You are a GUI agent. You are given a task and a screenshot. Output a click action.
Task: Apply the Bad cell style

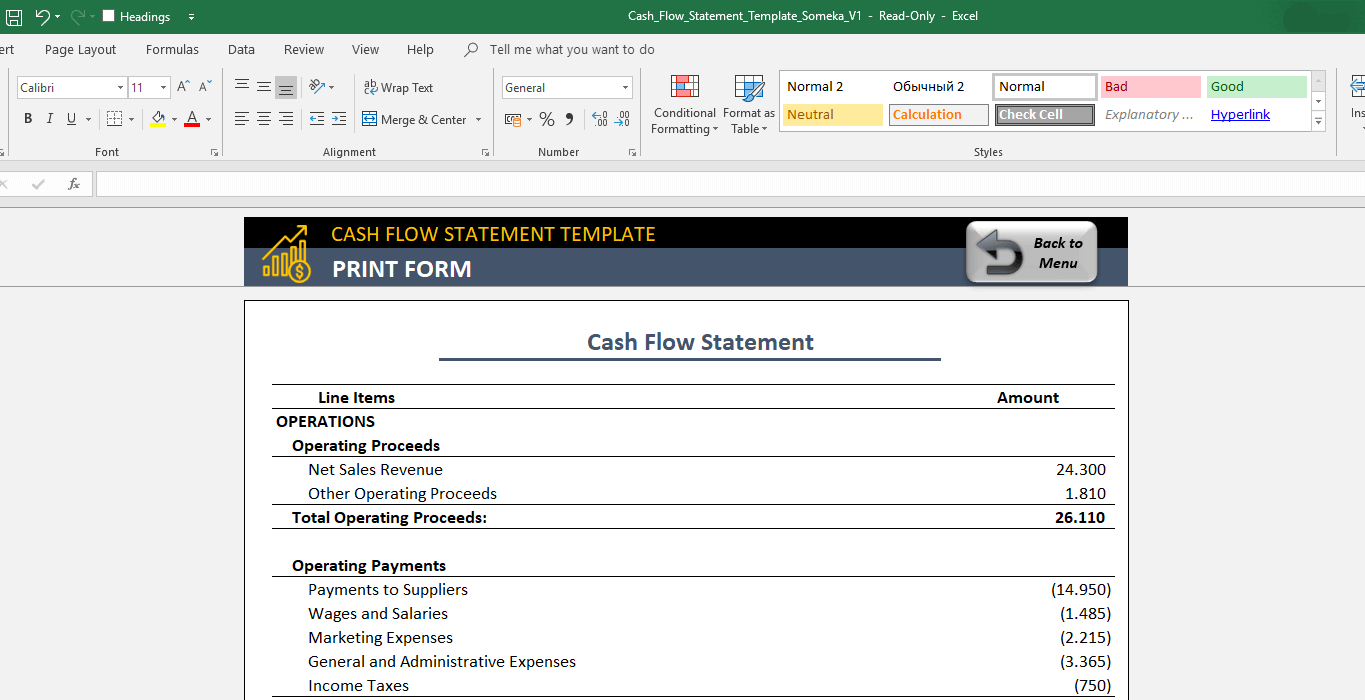1151,87
